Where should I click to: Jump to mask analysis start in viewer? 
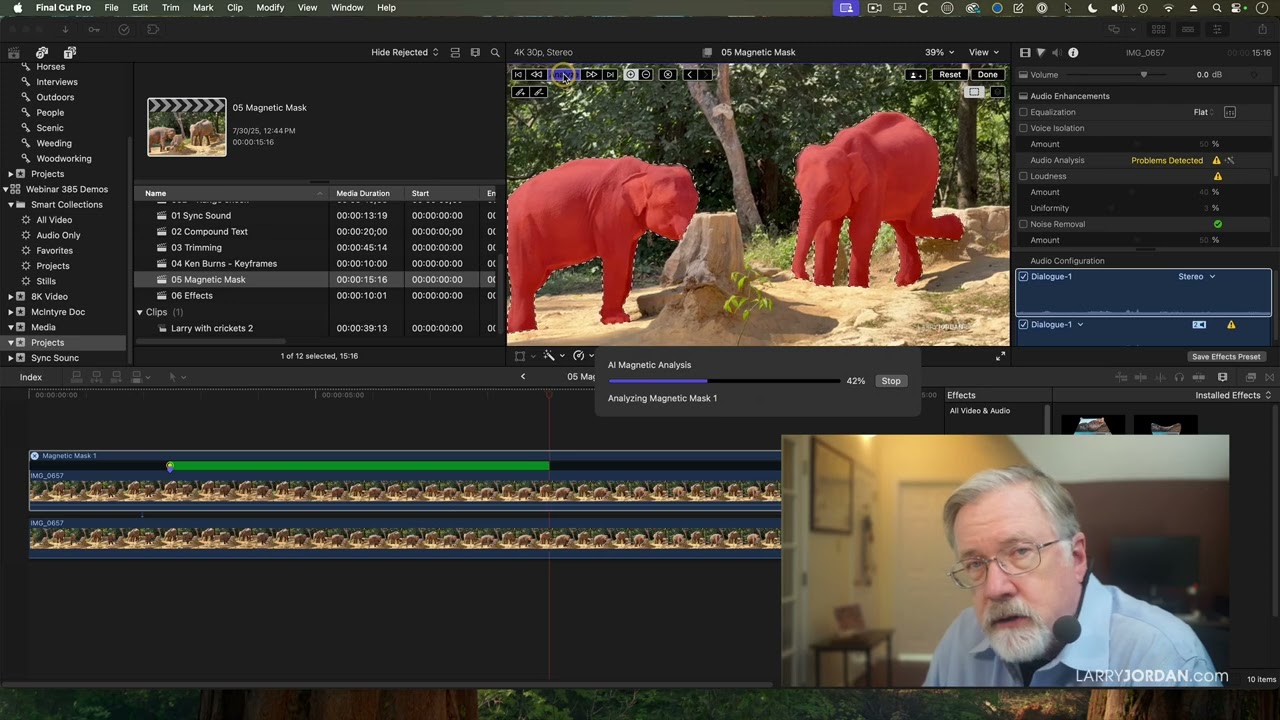coord(518,74)
